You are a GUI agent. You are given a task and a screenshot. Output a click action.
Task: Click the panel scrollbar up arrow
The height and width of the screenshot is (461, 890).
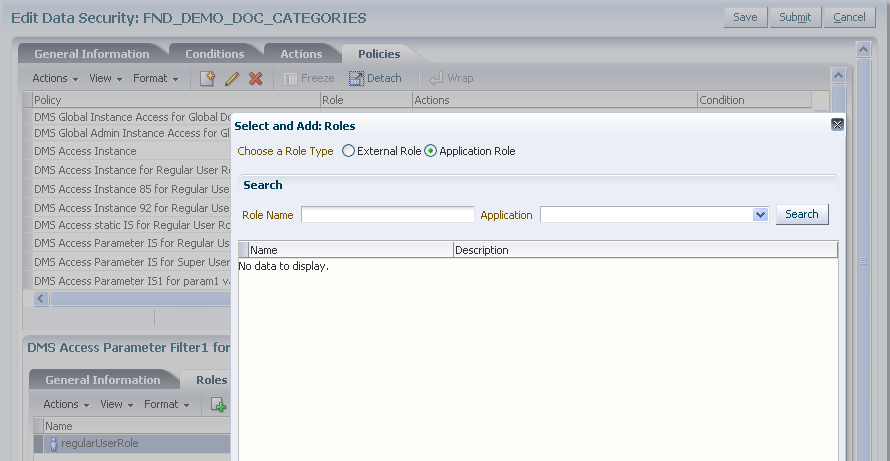pyautogui.click(x=838, y=75)
